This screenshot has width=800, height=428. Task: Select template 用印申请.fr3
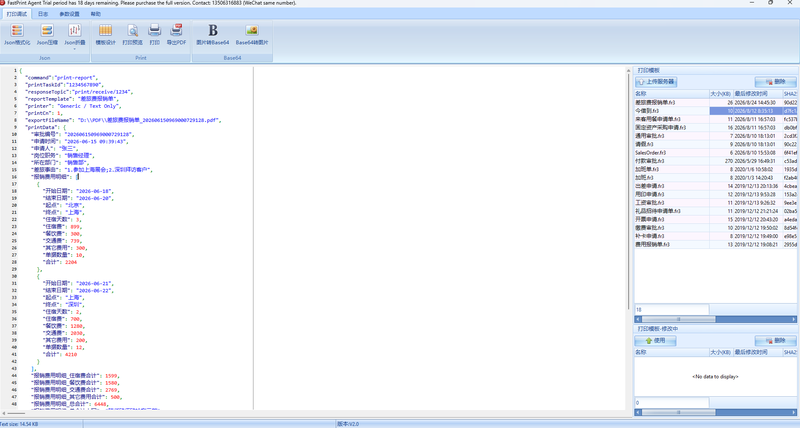coord(671,194)
